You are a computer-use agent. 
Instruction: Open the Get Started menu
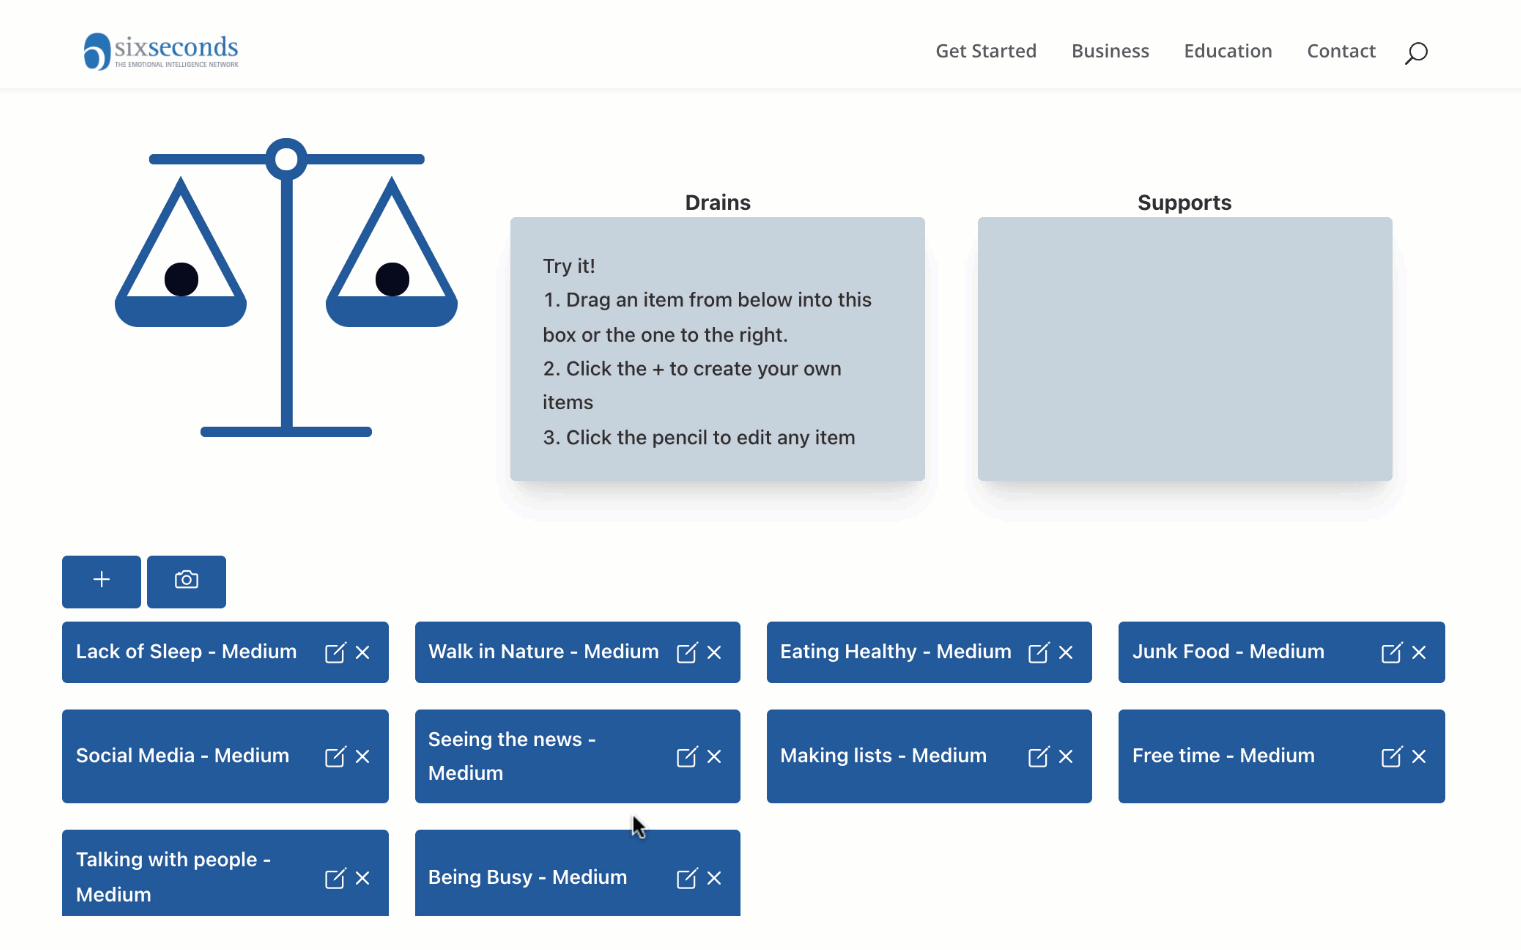985,51
